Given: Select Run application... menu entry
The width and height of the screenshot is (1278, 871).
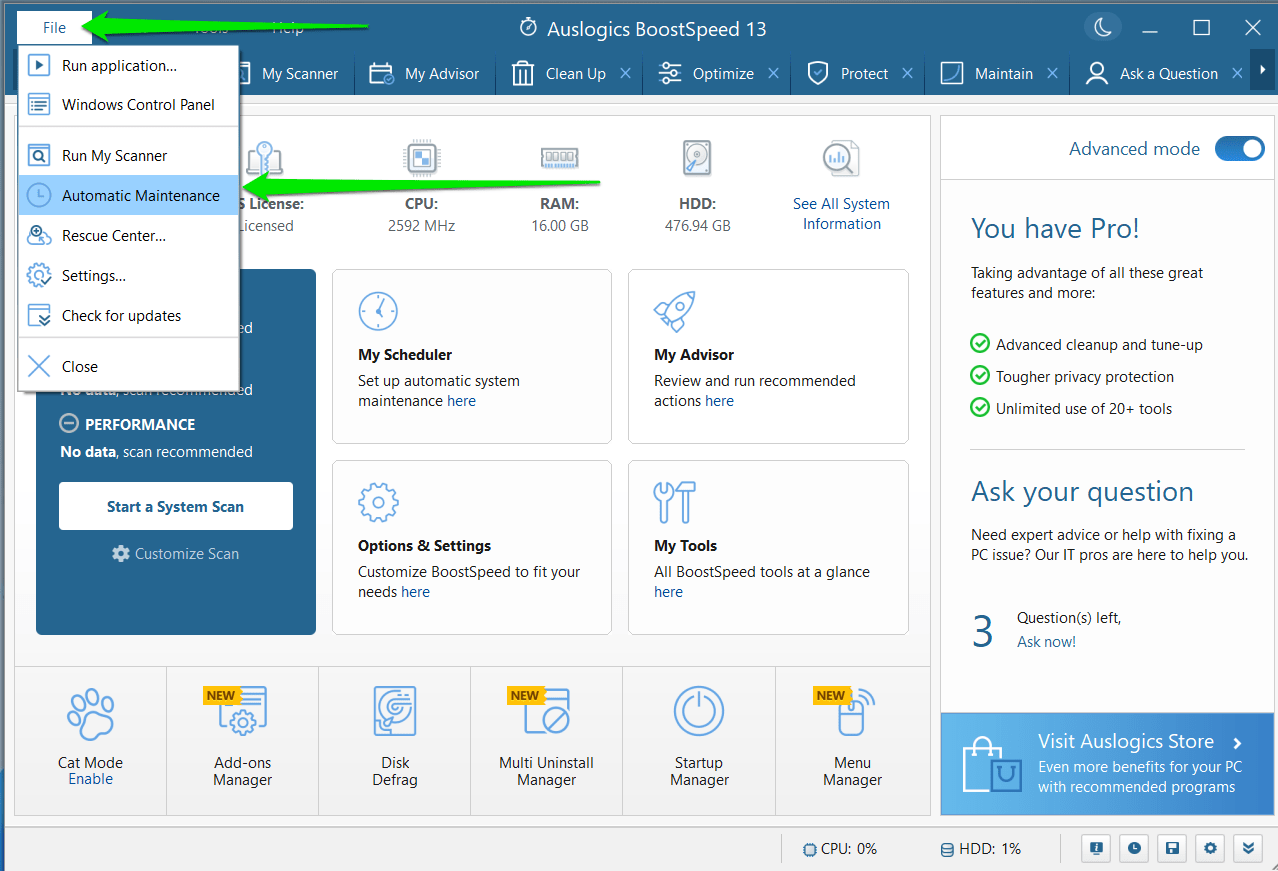Looking at the screenshot, I should [128, 66].
